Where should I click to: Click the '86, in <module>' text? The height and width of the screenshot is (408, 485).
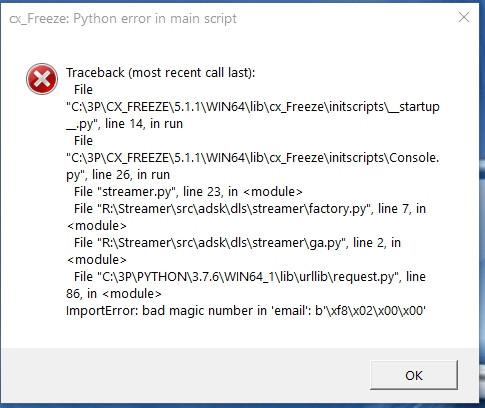114,294
